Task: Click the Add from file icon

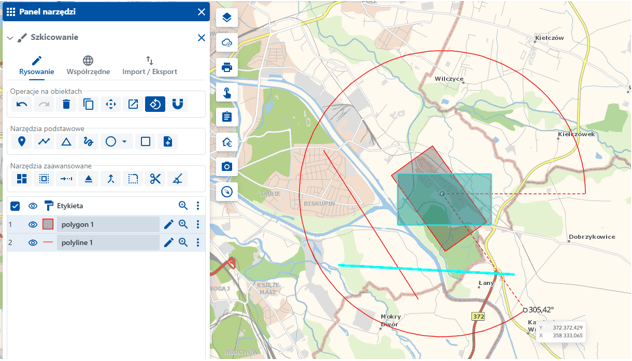Action: tap(168, 141)
